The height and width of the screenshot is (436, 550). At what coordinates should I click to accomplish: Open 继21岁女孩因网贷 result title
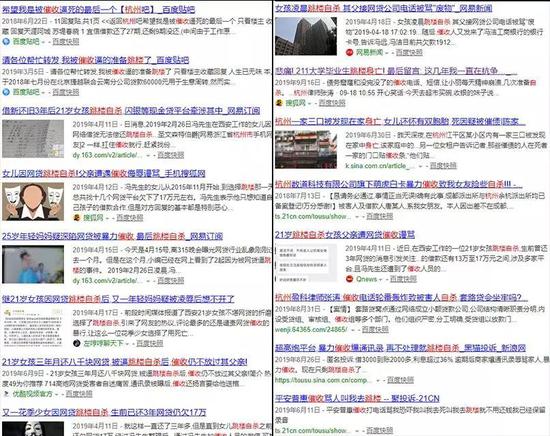pos(118,299)
